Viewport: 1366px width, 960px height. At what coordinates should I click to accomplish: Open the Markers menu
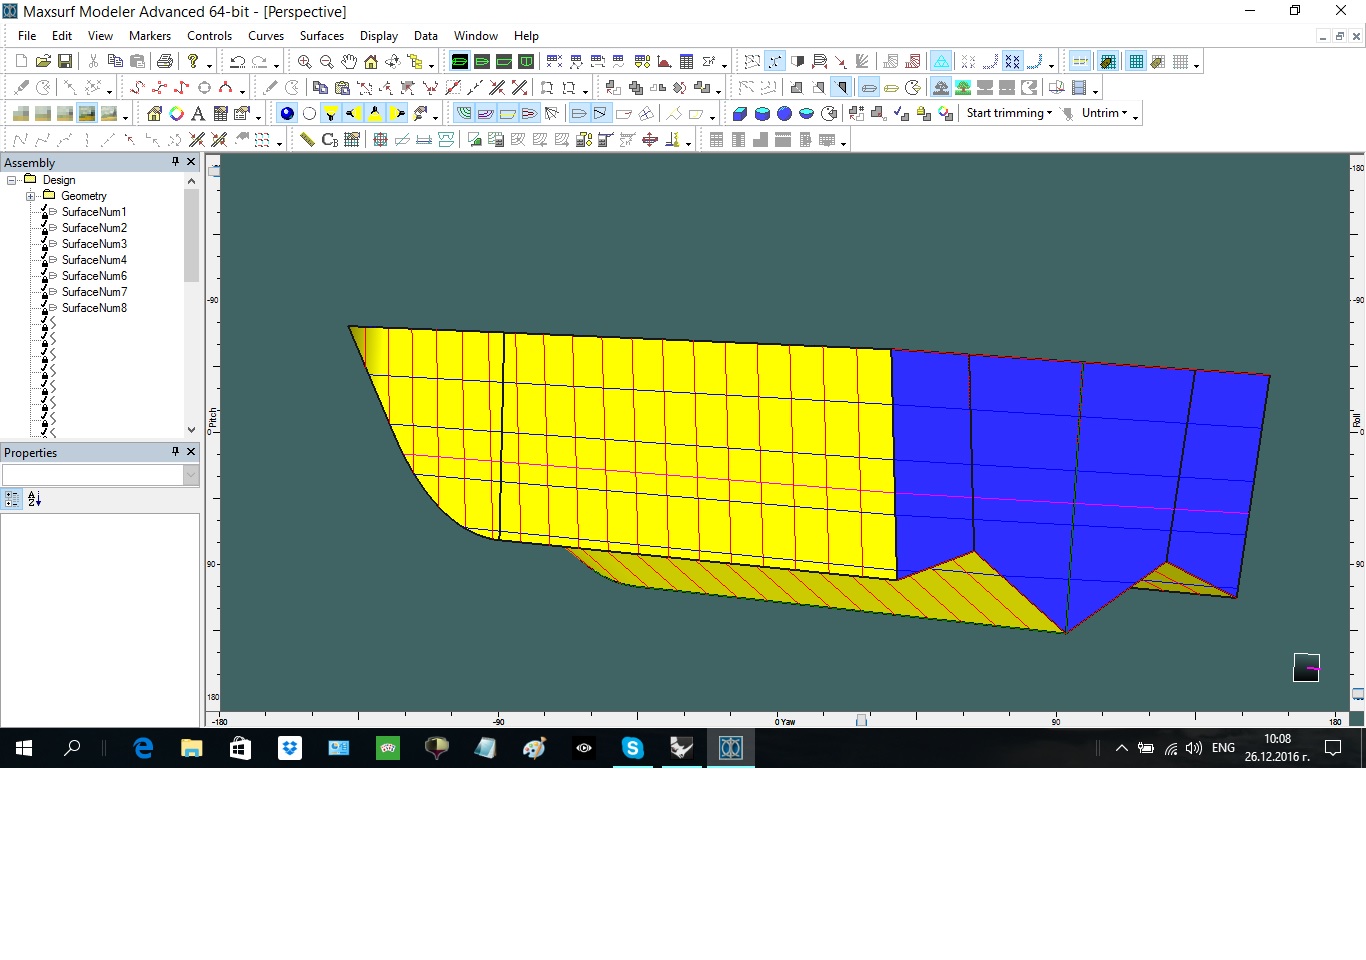[150, 36]
